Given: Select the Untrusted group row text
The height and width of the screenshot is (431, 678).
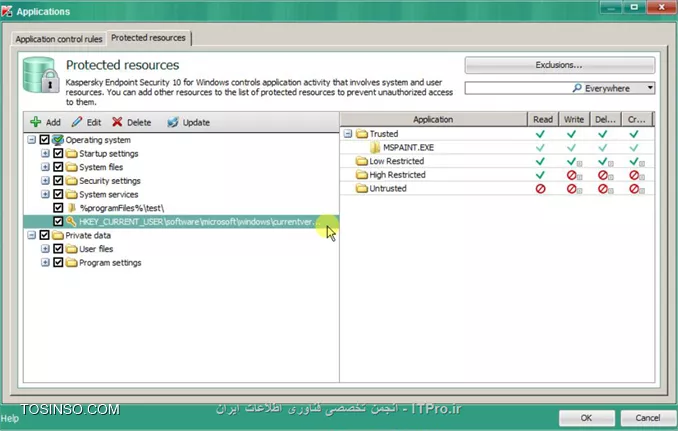Looking at the screenshot, I should (x=388, y=188).
